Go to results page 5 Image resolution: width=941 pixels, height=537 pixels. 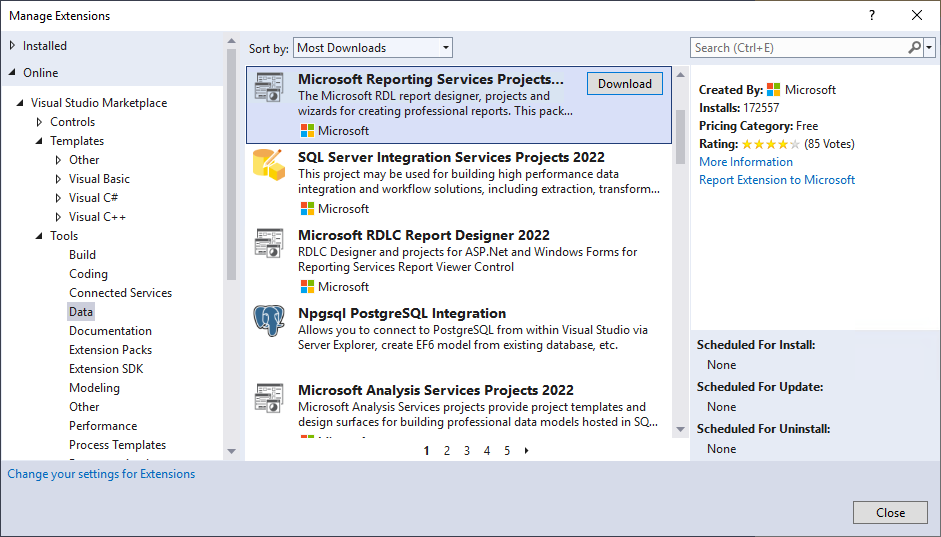(507, 451)
